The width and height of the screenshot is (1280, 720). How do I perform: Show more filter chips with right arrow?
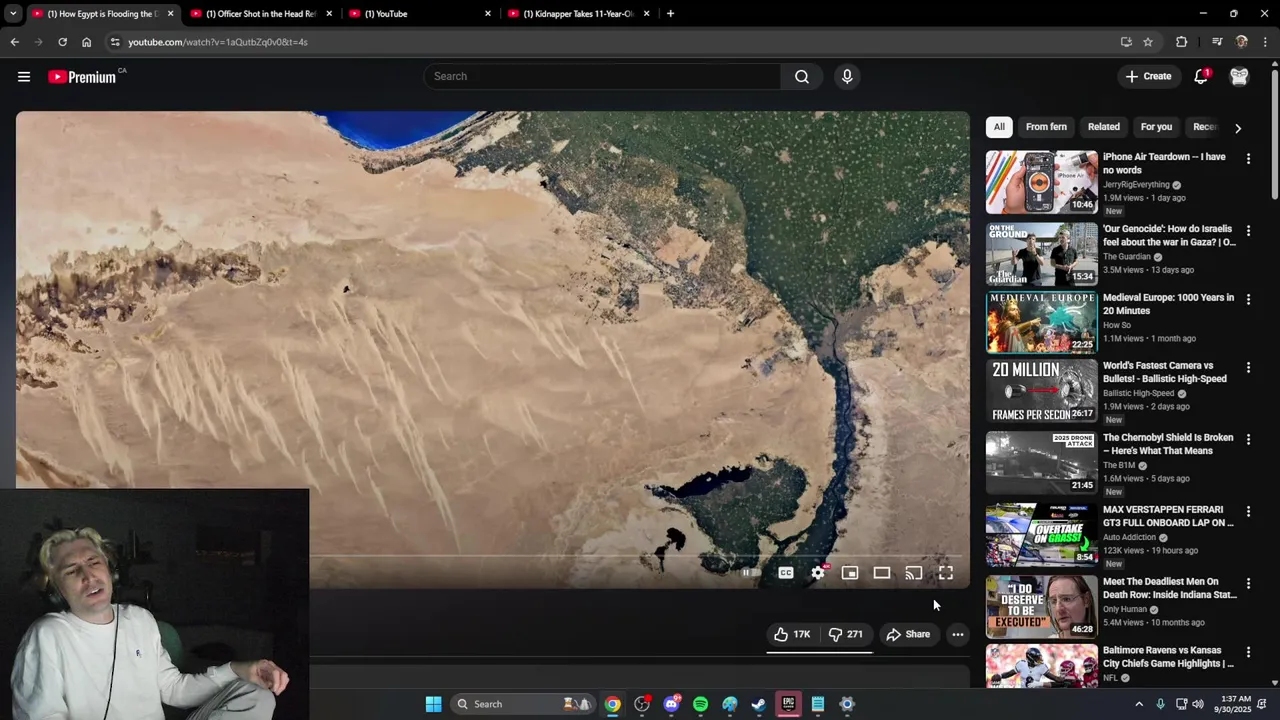(x=1238, y=128)
